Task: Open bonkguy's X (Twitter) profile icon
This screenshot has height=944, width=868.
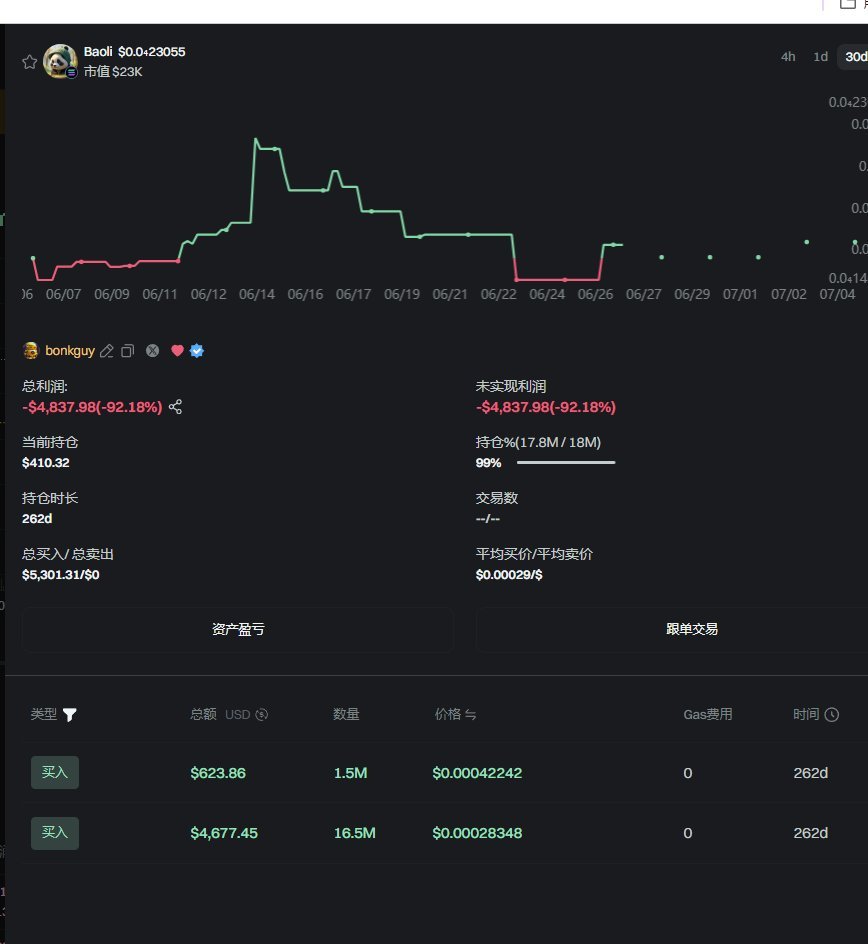Action: [x=152, y=351]
